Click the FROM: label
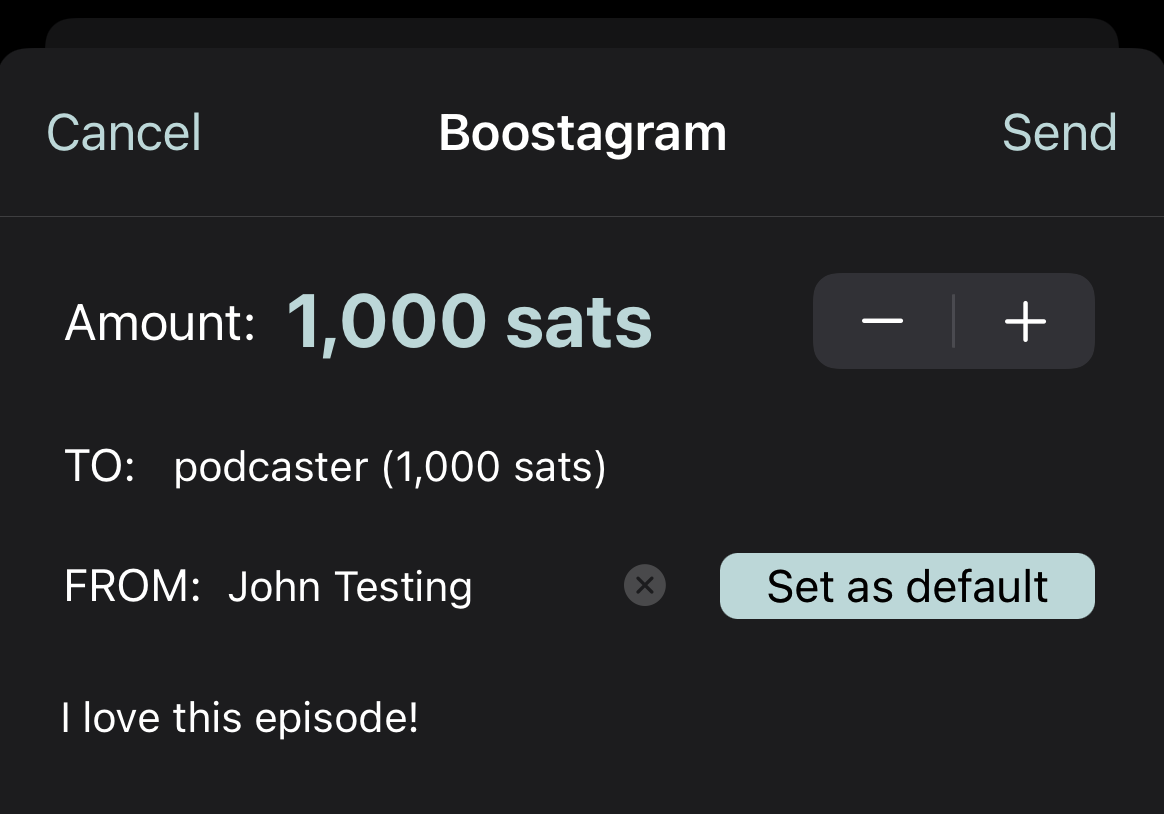The height and width of the screenshot is (814, 1164). pos(133,586)
